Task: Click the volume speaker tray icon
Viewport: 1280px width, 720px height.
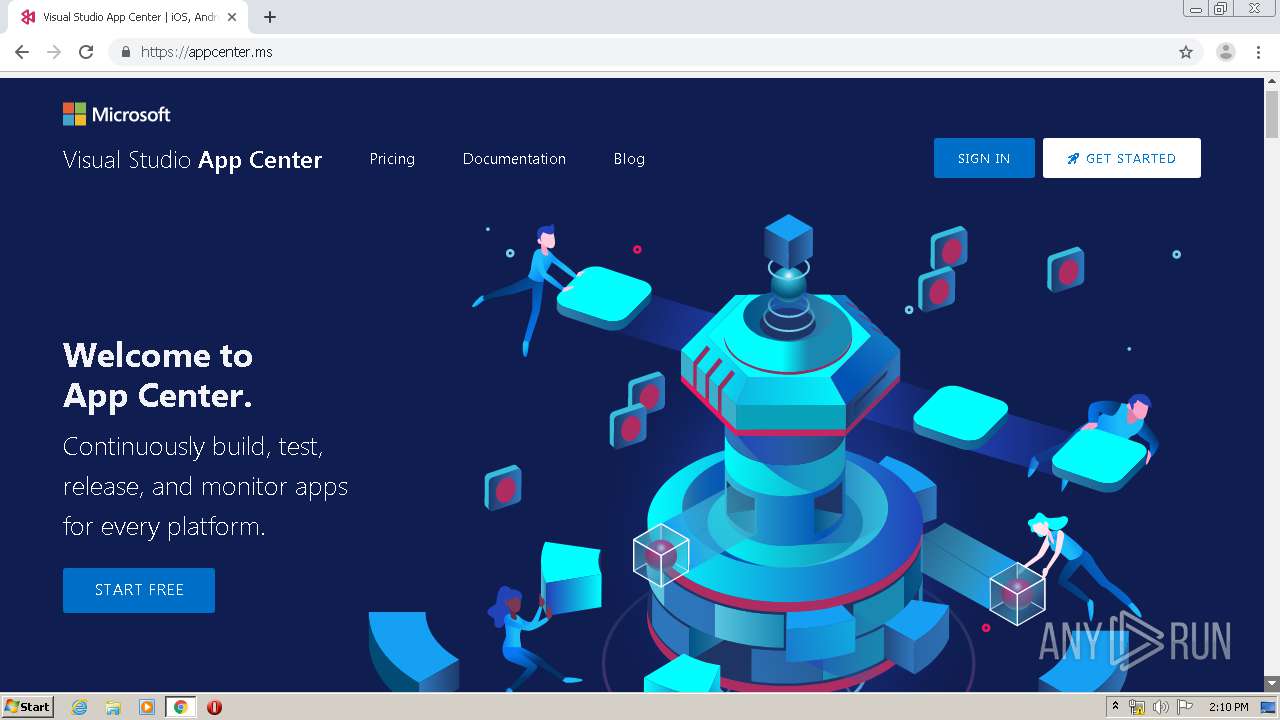Action: click(1160, 707)
